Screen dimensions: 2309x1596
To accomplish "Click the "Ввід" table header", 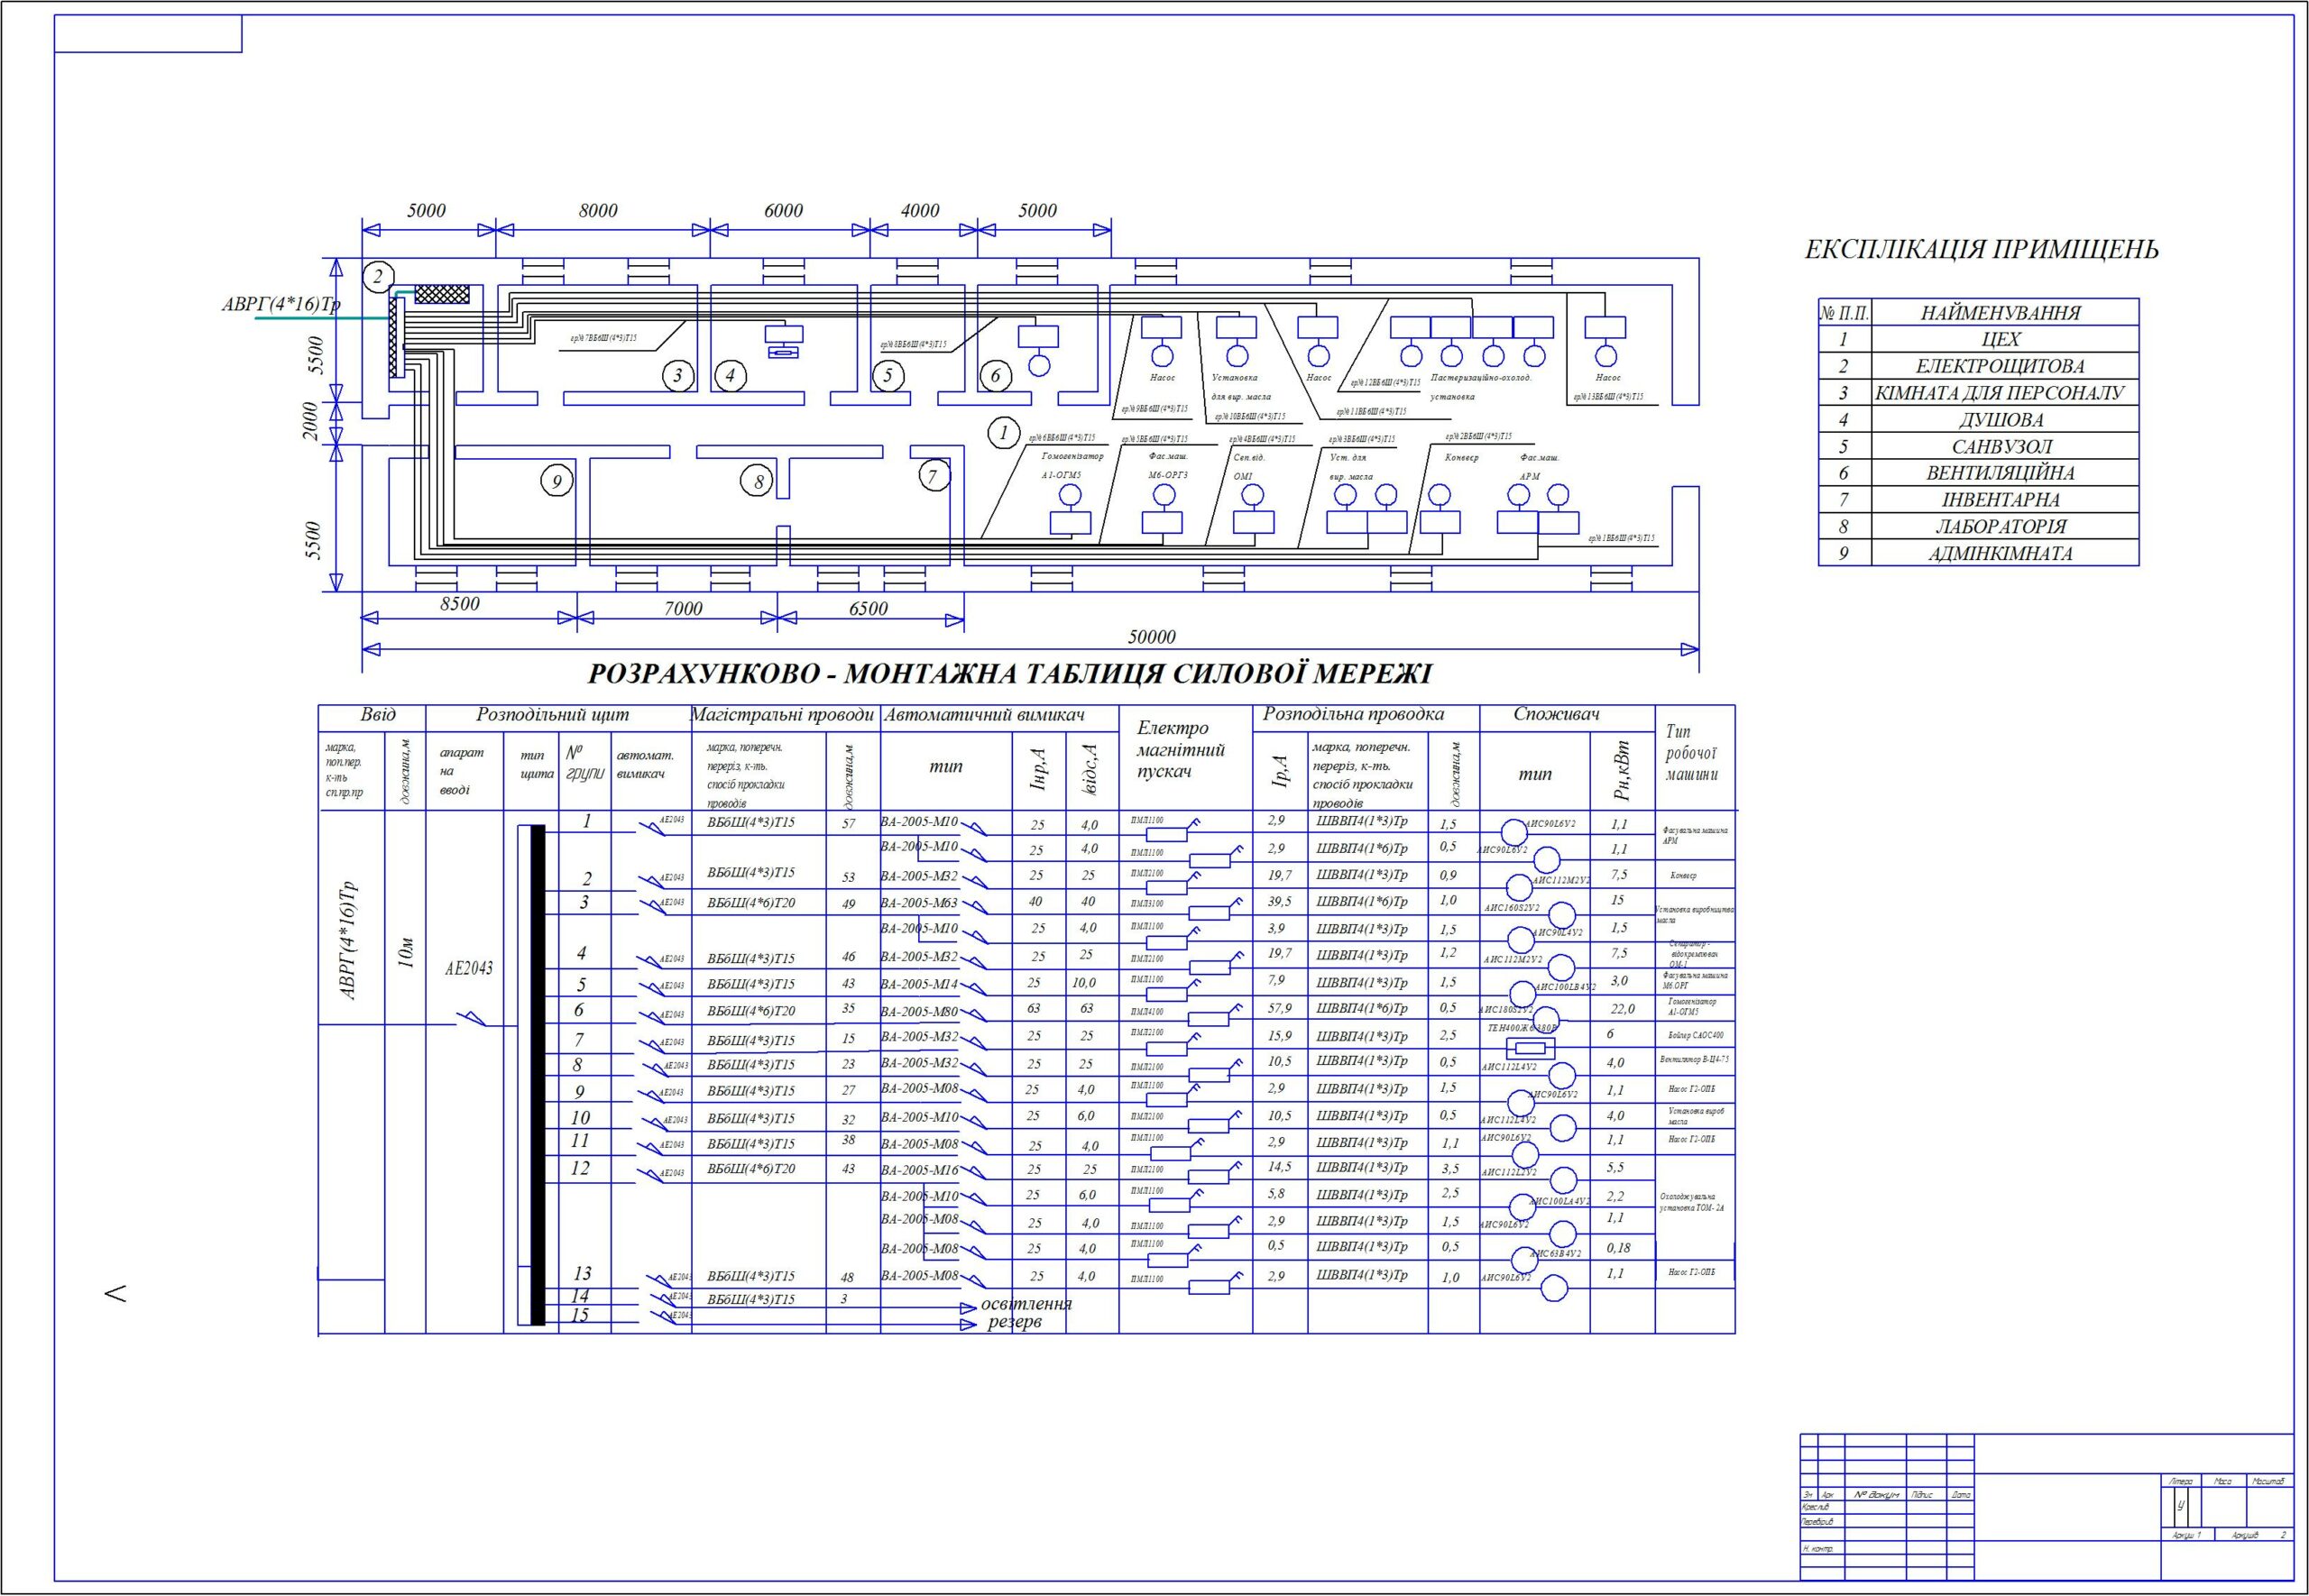I will 378,715.
